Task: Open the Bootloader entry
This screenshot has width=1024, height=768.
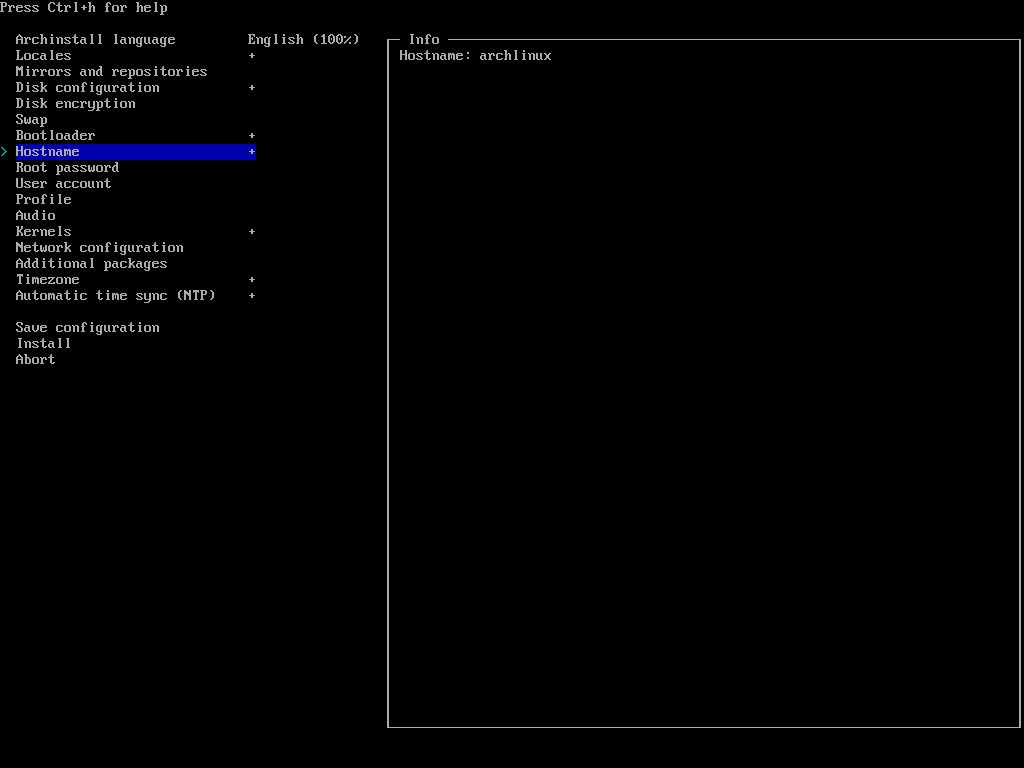Action: (56, 136)
